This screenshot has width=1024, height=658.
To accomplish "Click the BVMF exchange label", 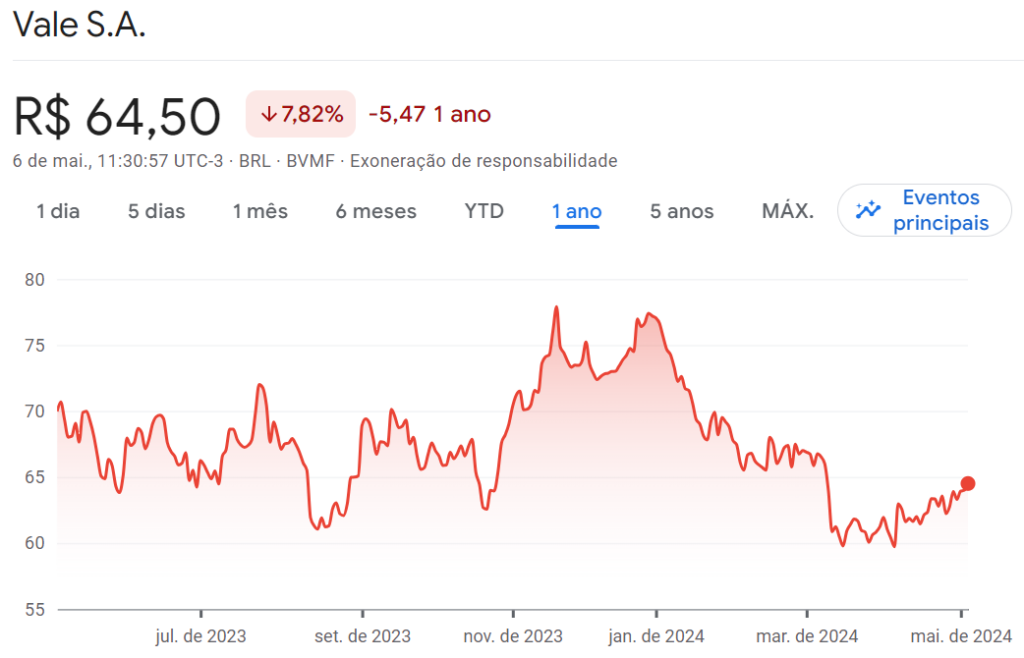I will [310, 161].
